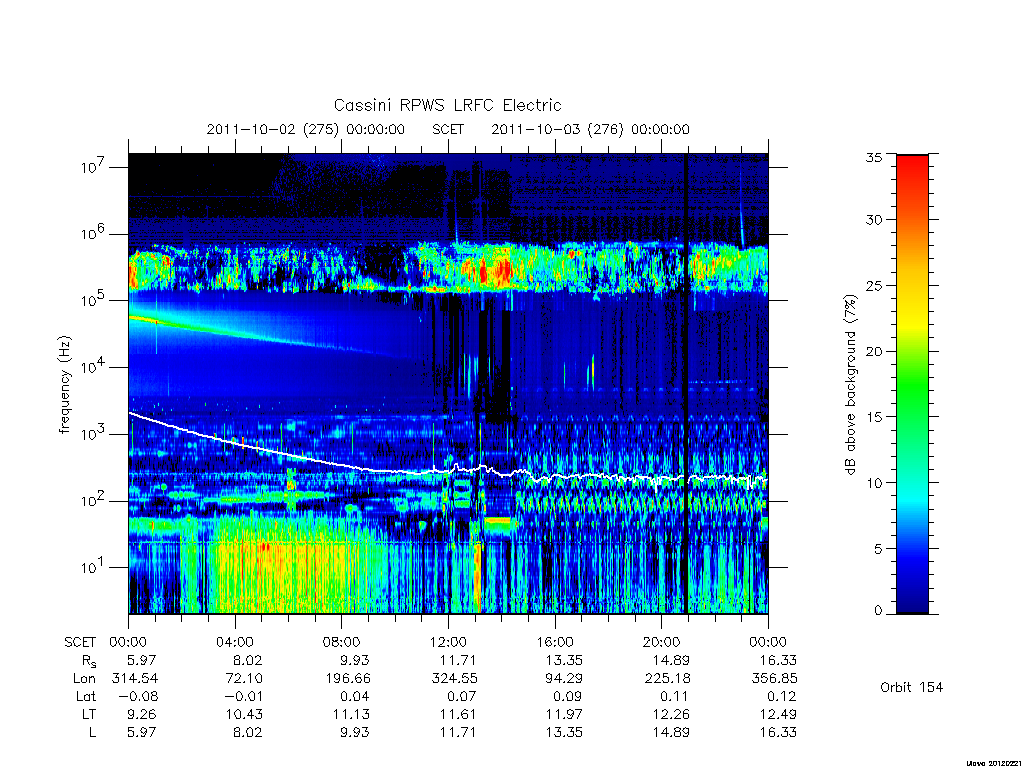Click the SCET time label '16:00'
1024x768 pixels.
[x=555, y=642]
